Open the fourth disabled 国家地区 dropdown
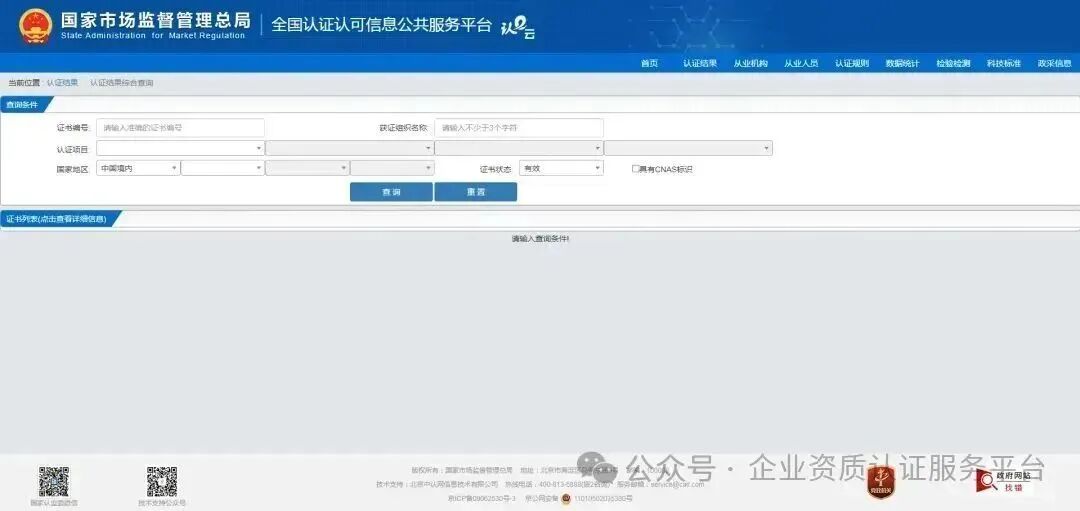Image resolution: width=1080 pixels, height=511 pixels. [392, 168]
